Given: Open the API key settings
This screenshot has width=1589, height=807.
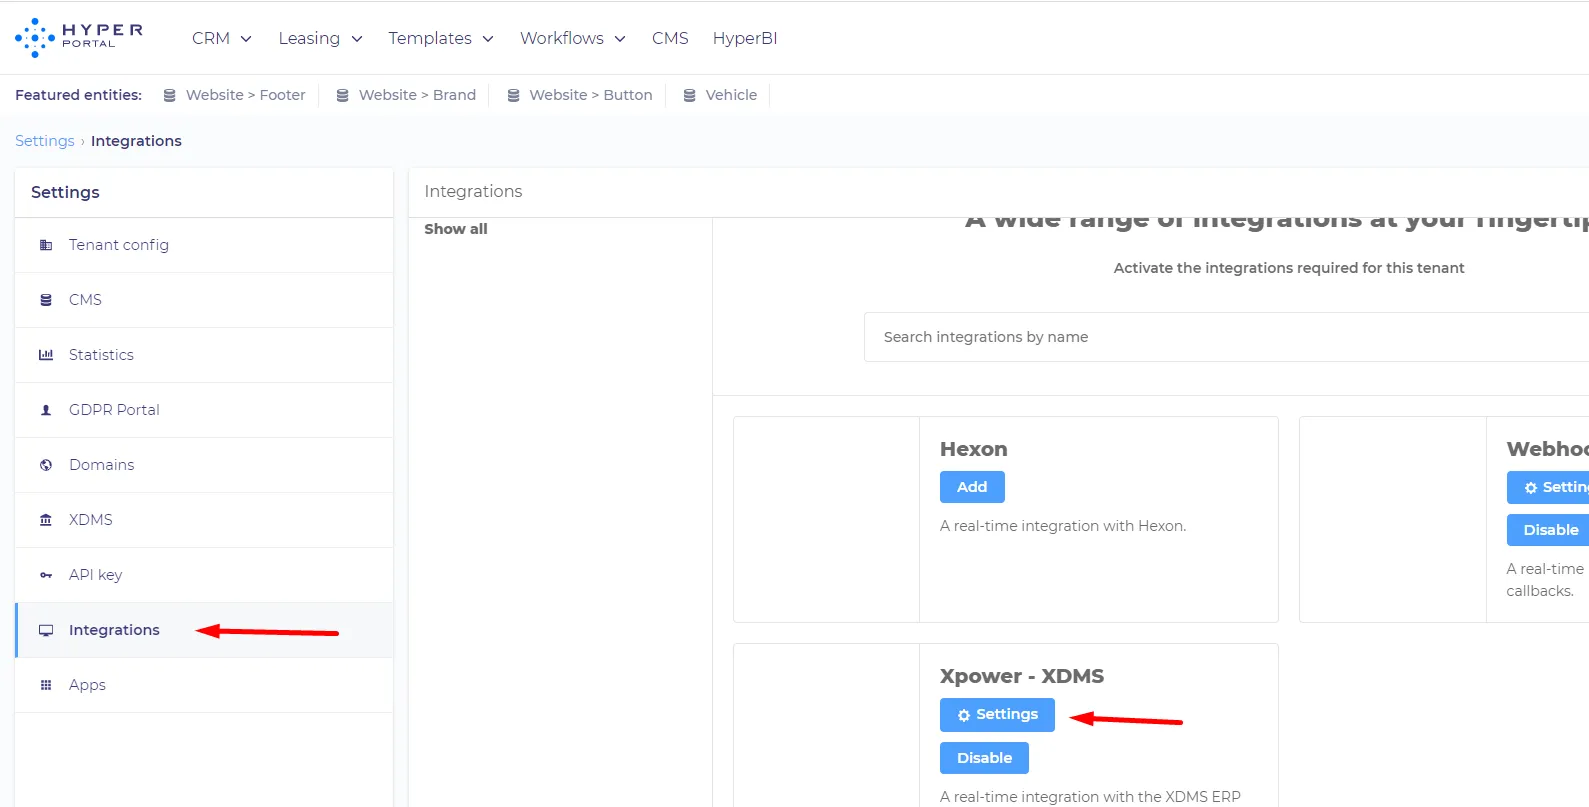Looking at the screenshot, I should 204,575.
